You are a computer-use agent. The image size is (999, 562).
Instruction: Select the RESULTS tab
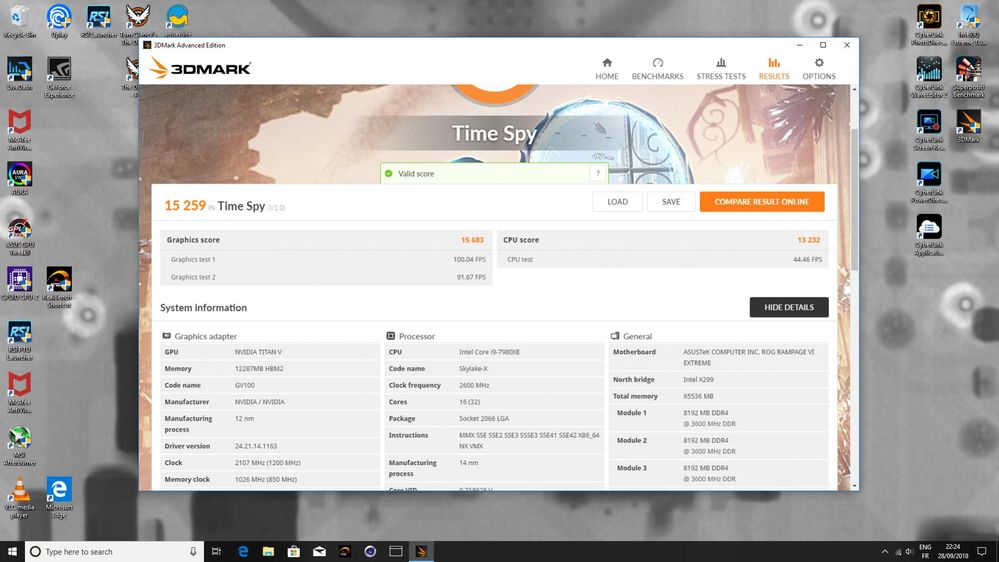point(773,69)
